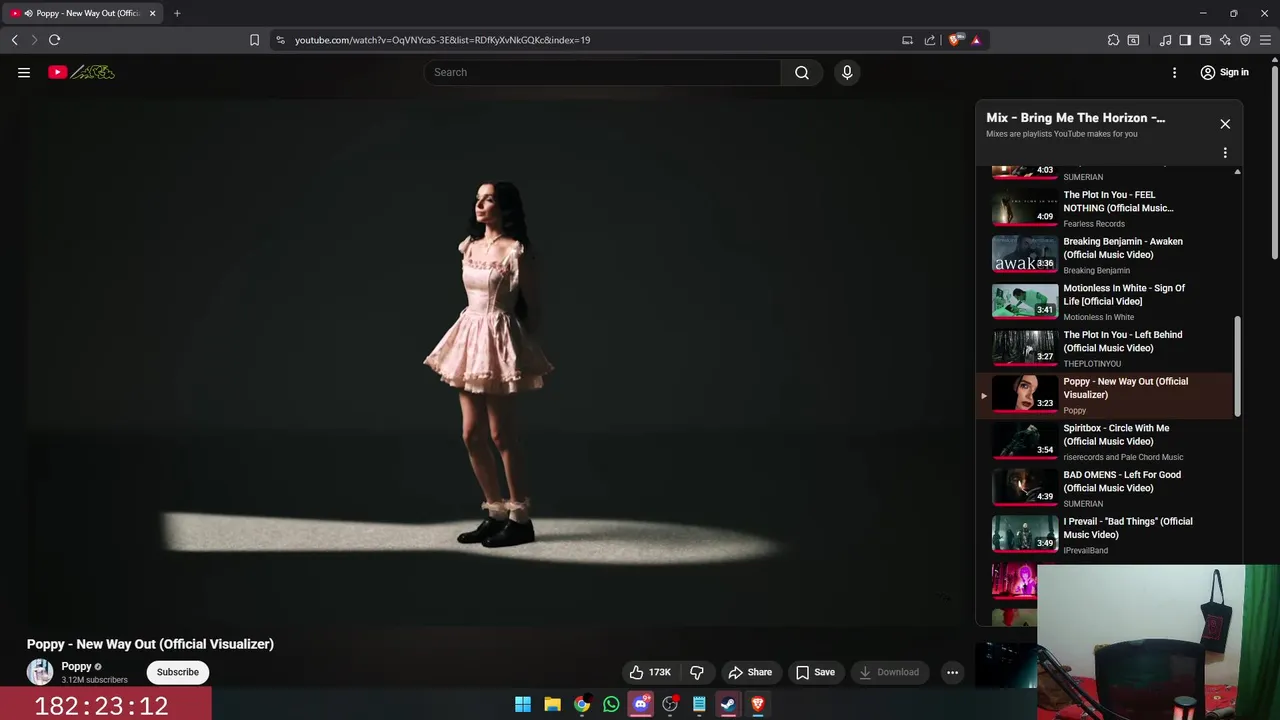Click Sign in button
The height and width of the screenshot is (720, 1280).
coord(1224,72)
